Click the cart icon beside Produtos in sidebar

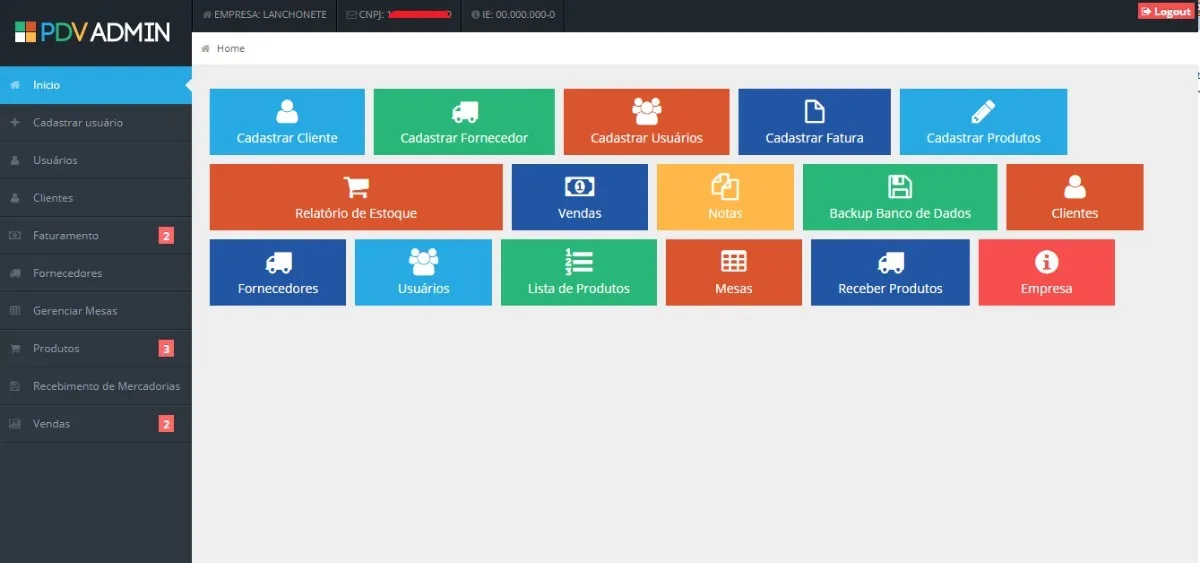click(15, 349)
